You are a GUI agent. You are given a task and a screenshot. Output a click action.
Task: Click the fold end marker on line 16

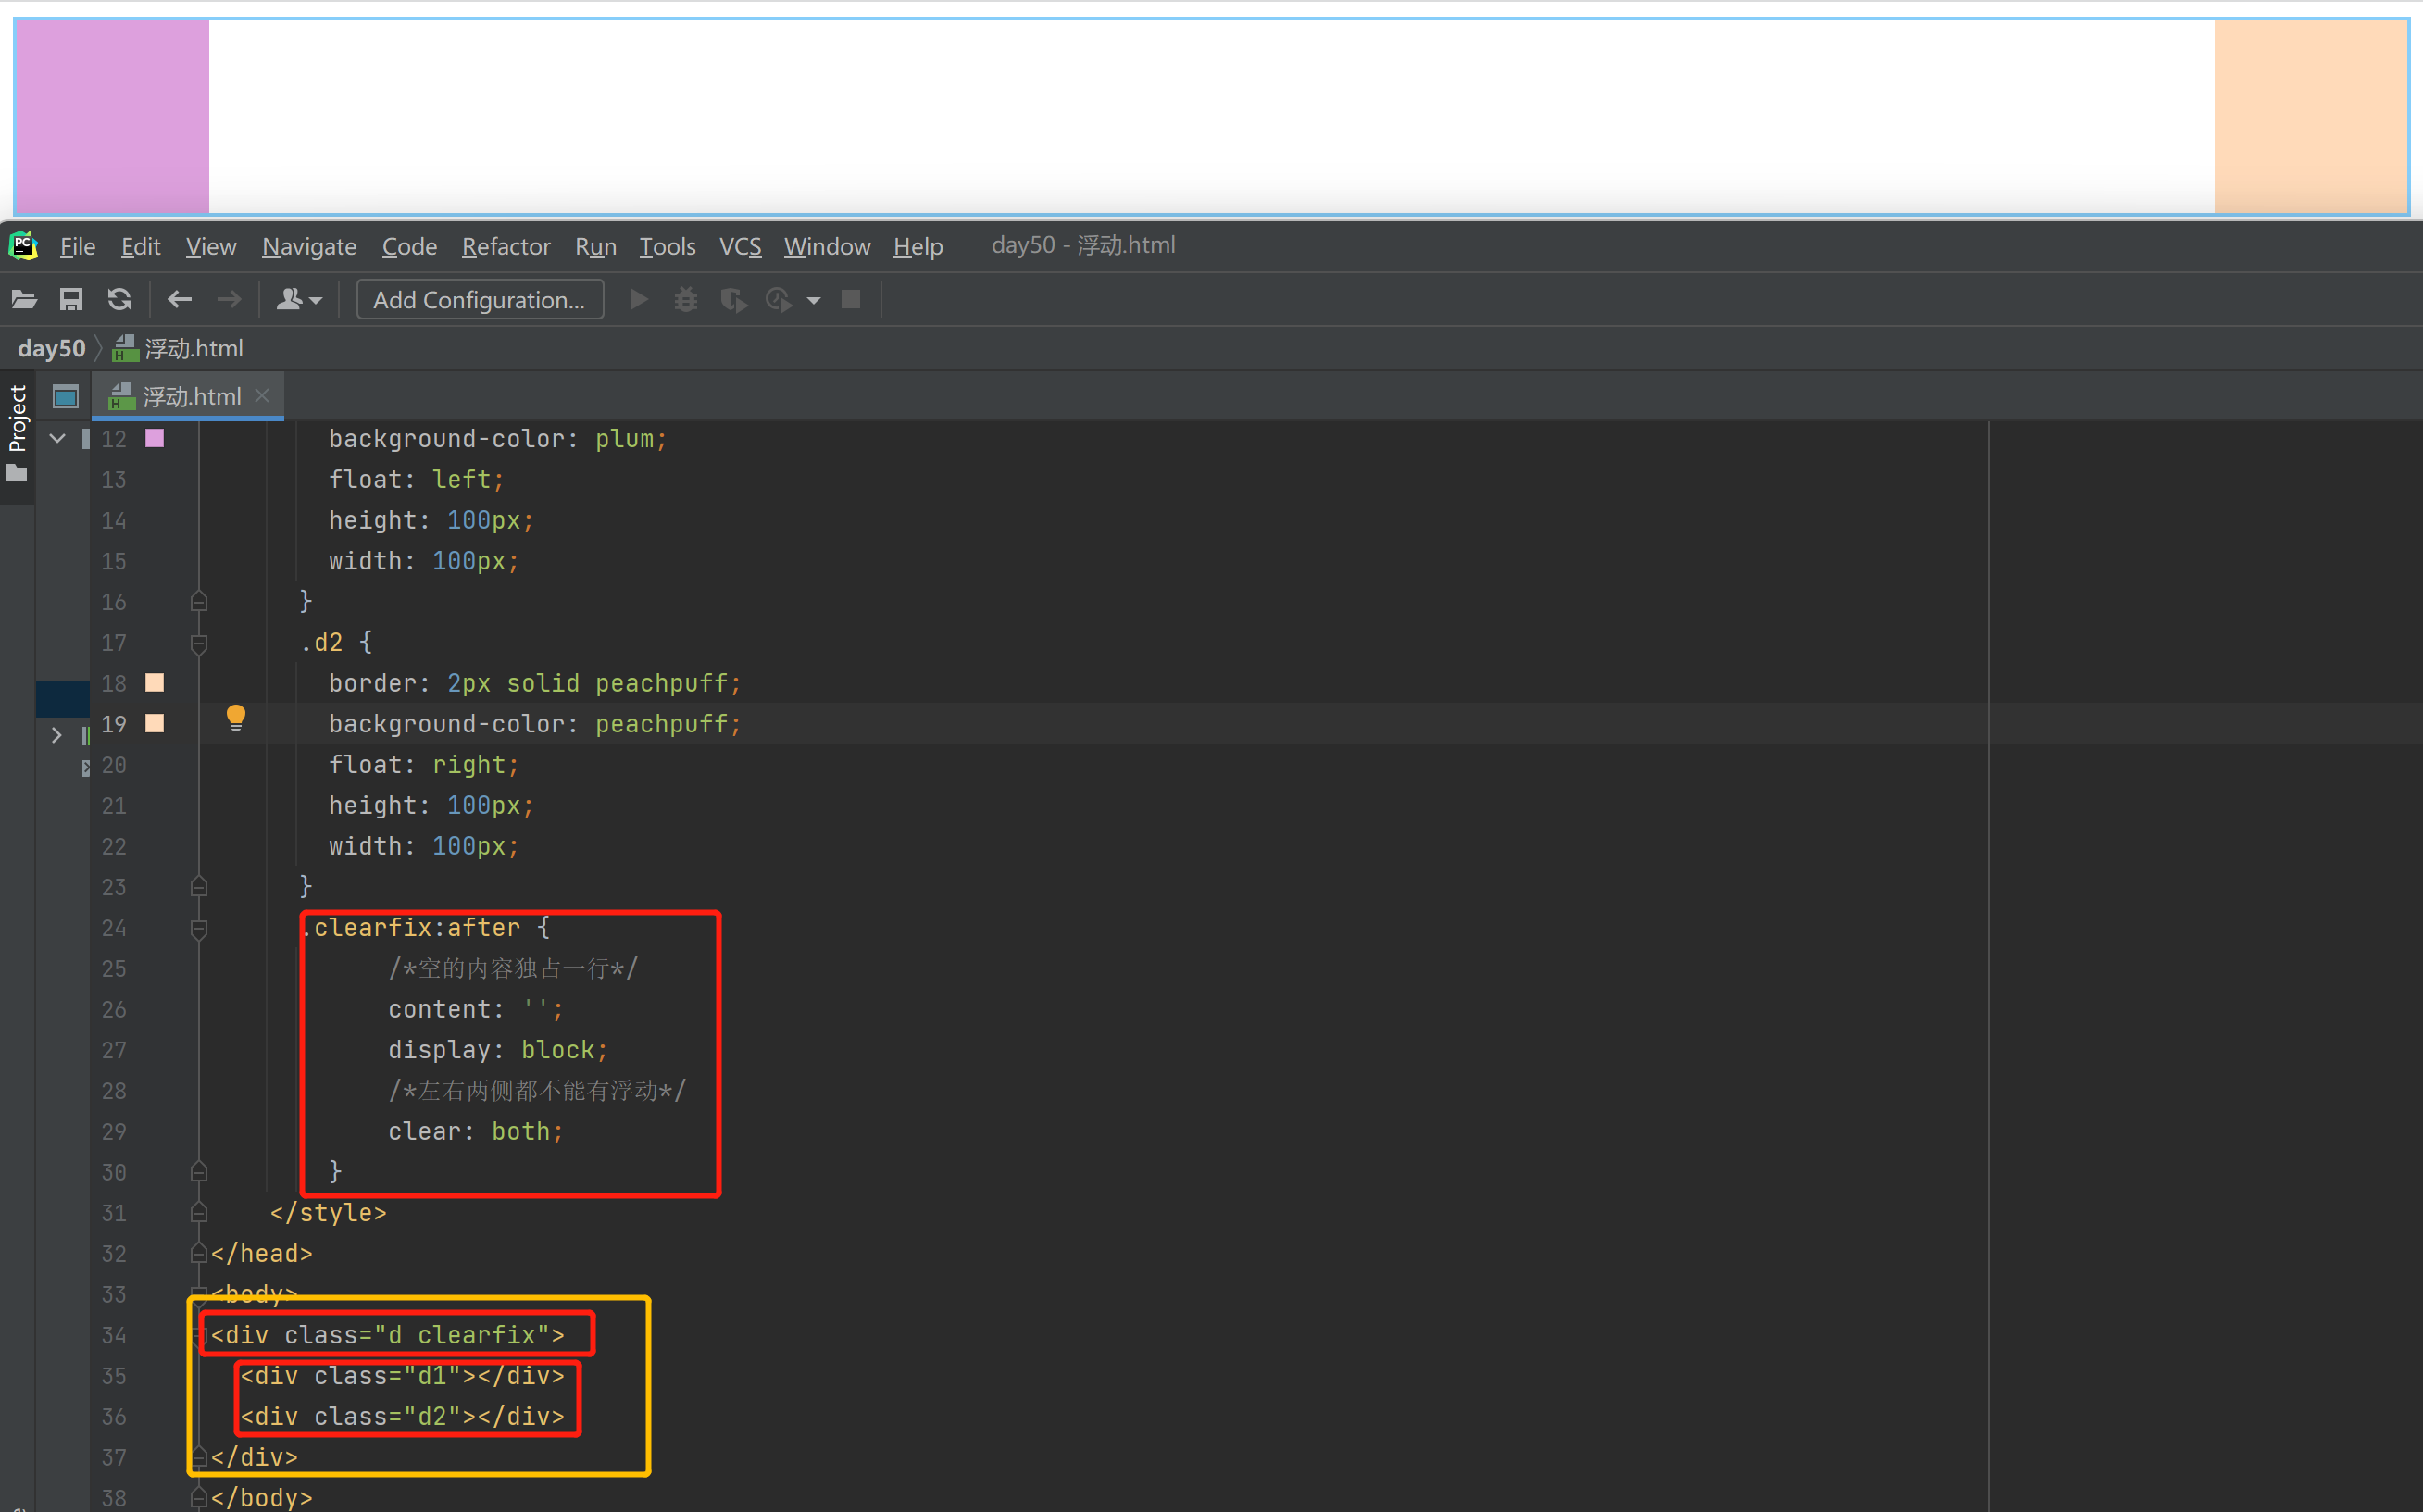click(199, 602)
